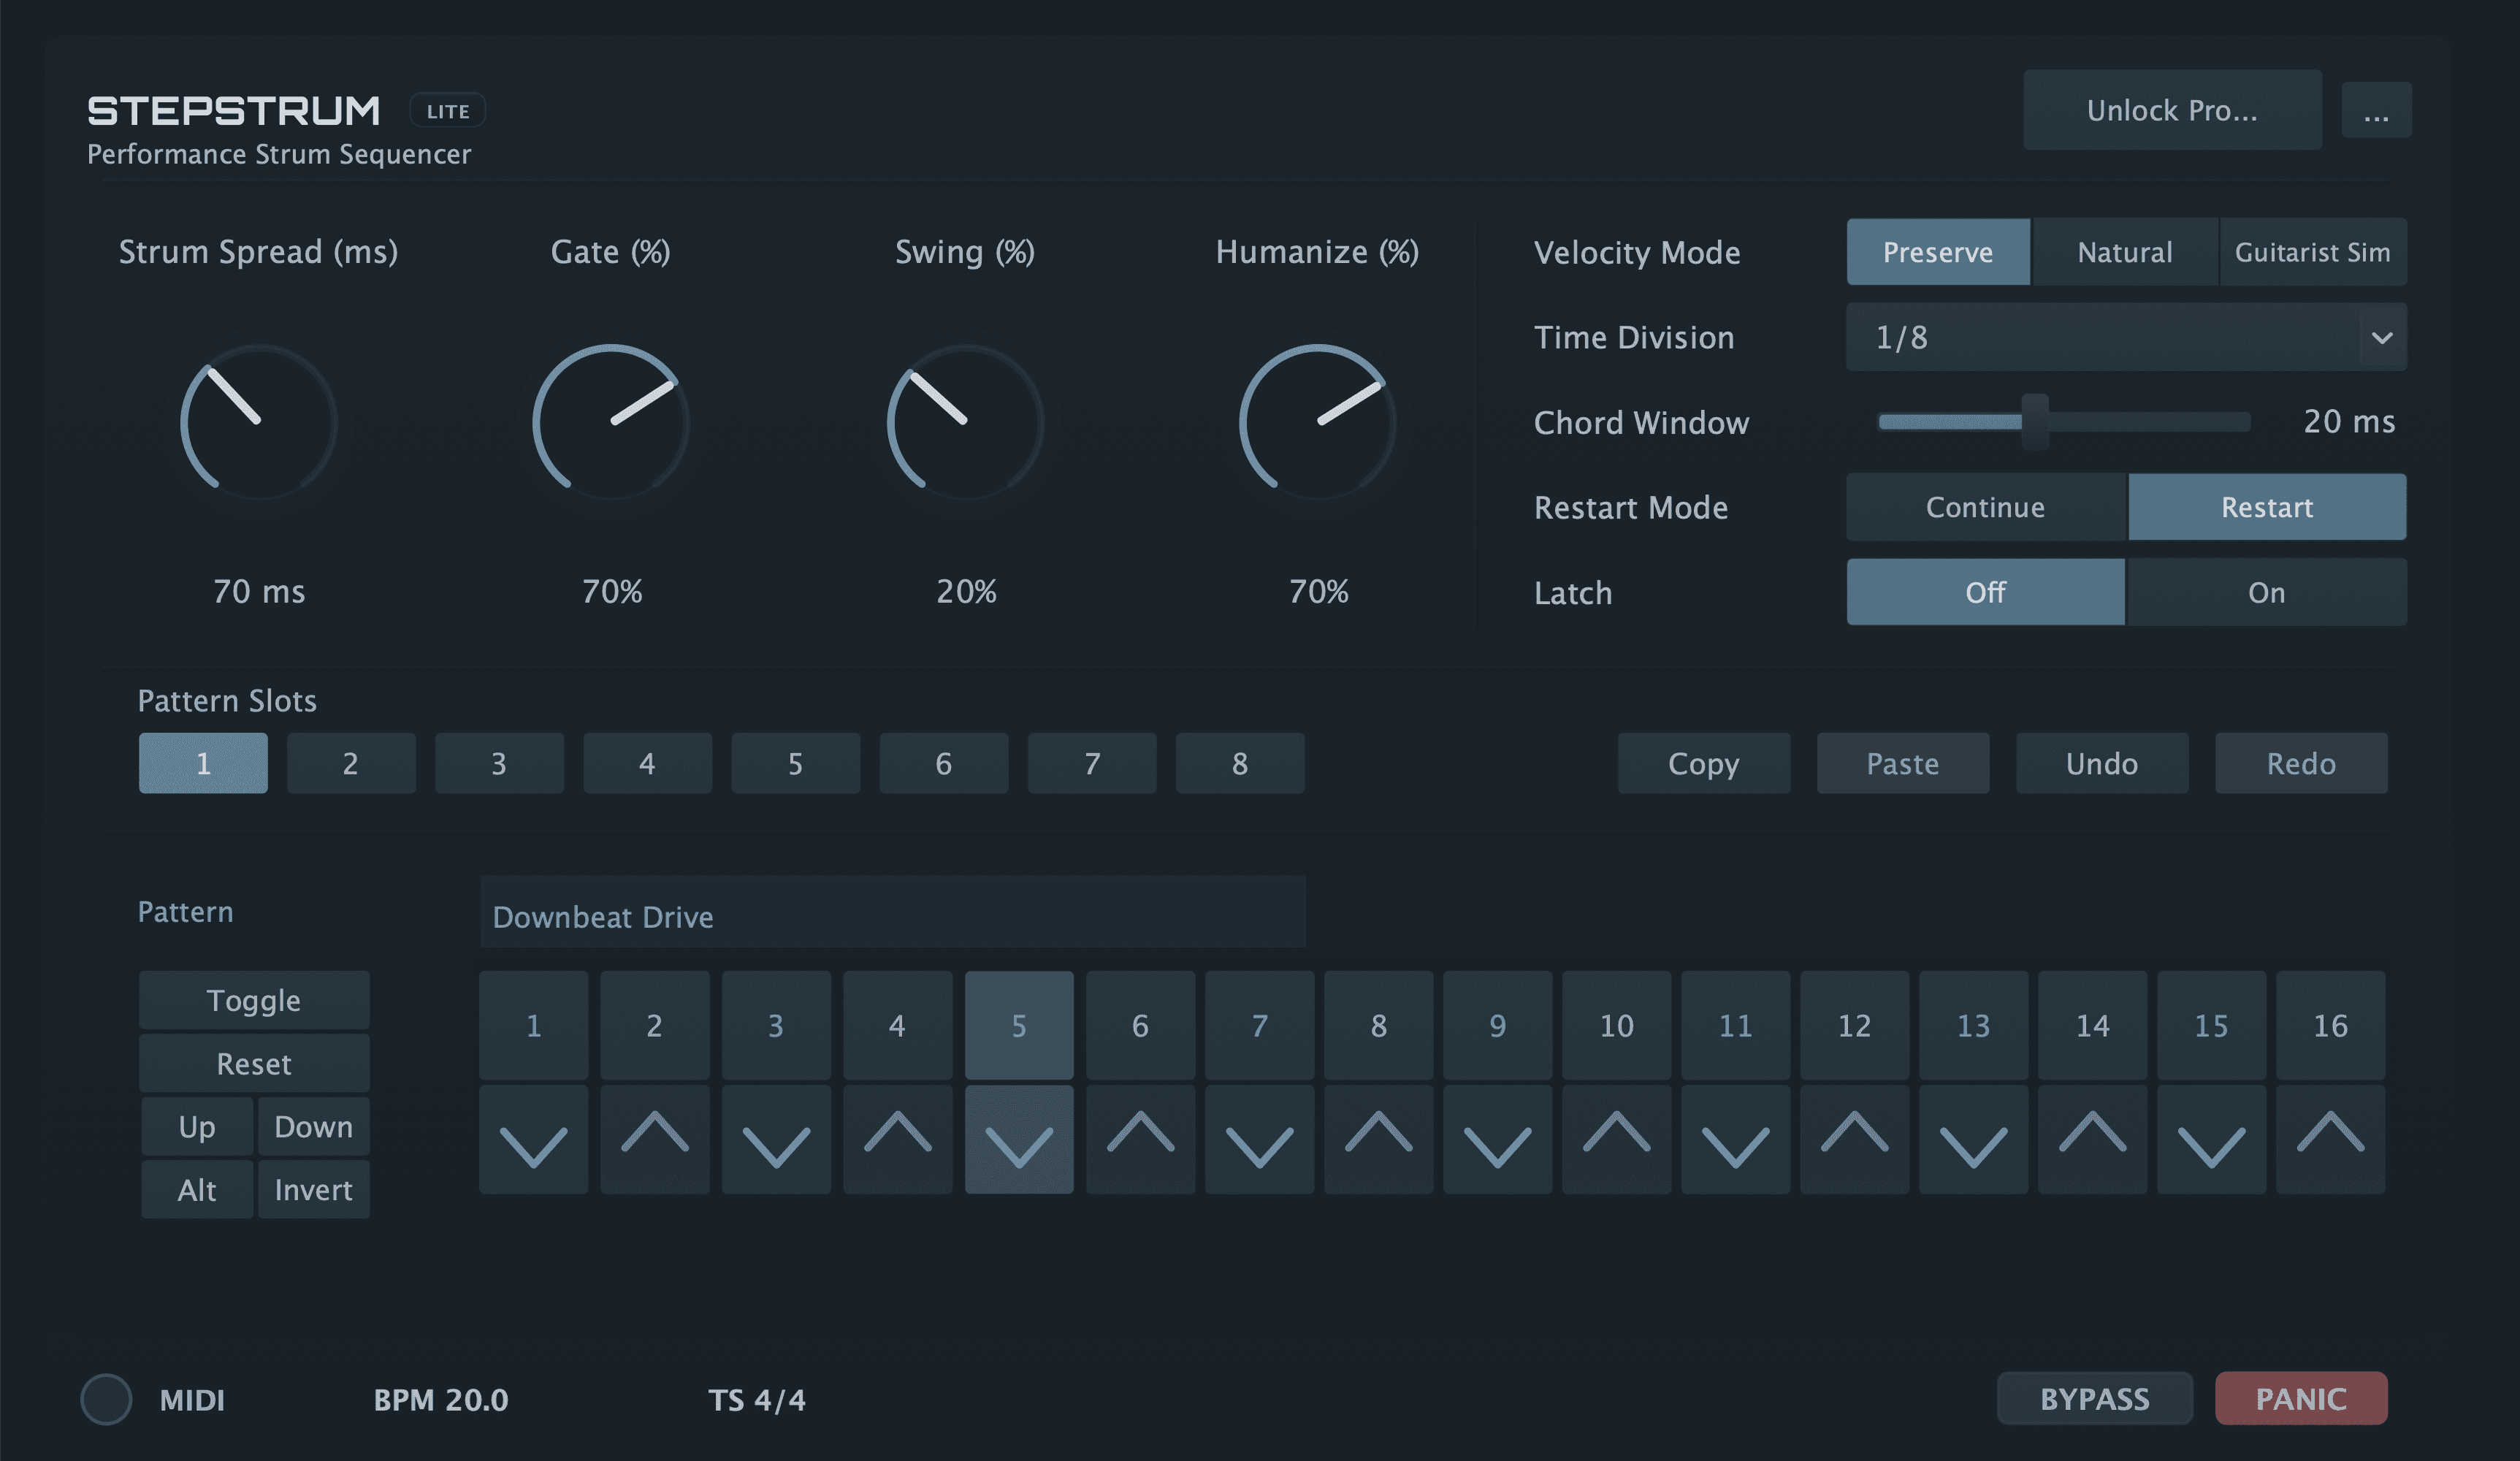Image resolution: width=2520 pixels, height=1461 pixels.
Task: Switch to pattern slot 7
Action: pyautogui.click(x=1092, y=763)
